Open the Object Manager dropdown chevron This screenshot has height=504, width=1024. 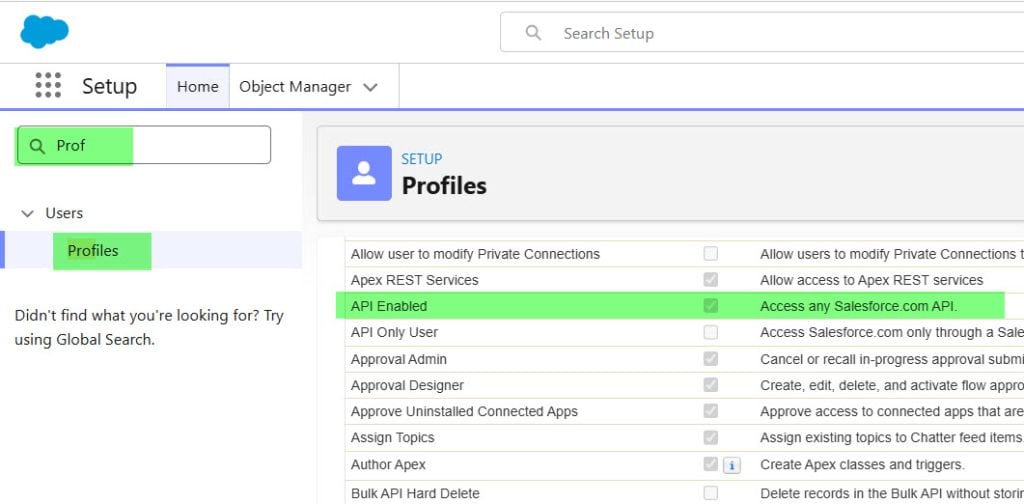370,87
